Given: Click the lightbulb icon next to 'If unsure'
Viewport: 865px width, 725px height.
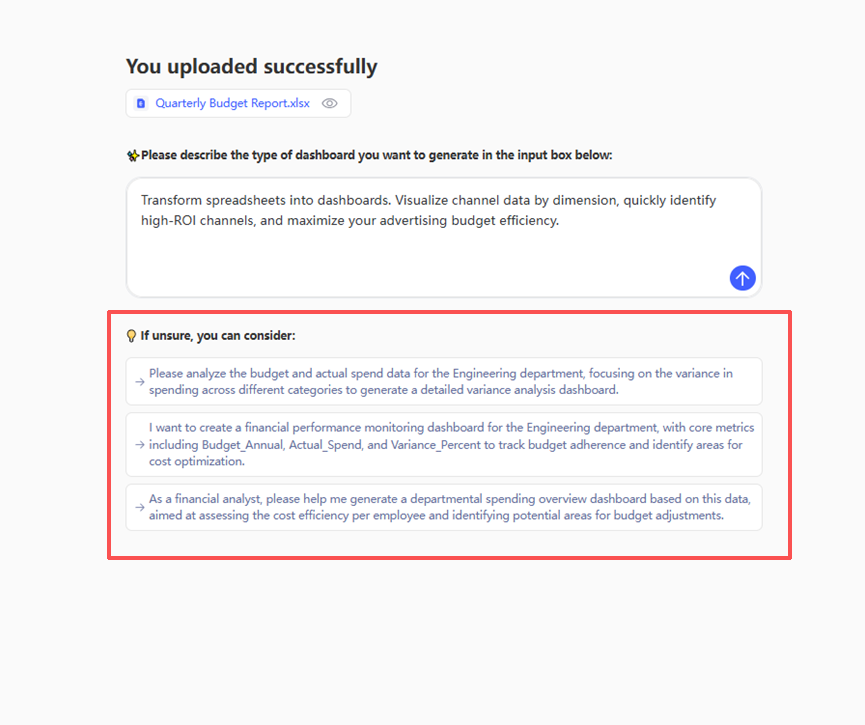Looking at the screenshot, I should pos(131,336).
